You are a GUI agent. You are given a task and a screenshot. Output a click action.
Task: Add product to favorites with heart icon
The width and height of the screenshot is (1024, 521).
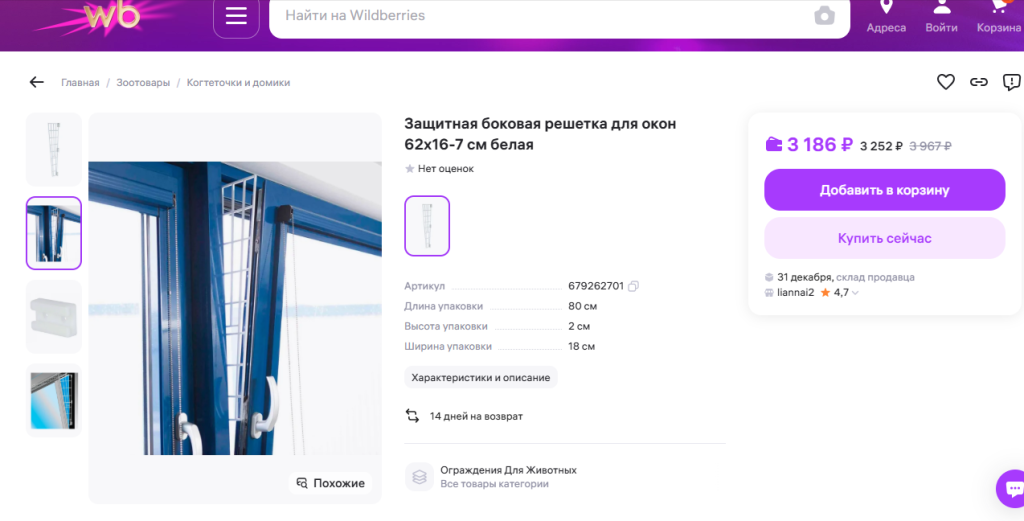[x=945, y=82]
